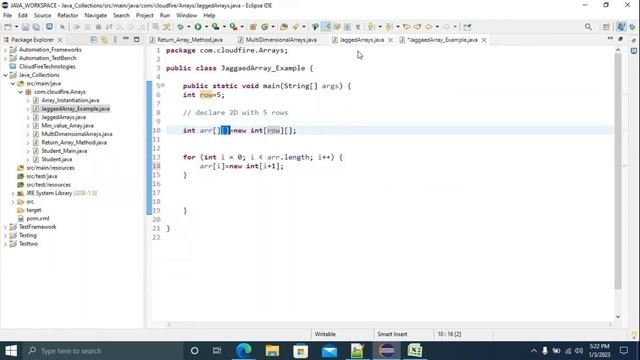640x360 pixels.
Task: Click the New file toolbar icon
Action: pyautogui.click(x=8, y=27)
